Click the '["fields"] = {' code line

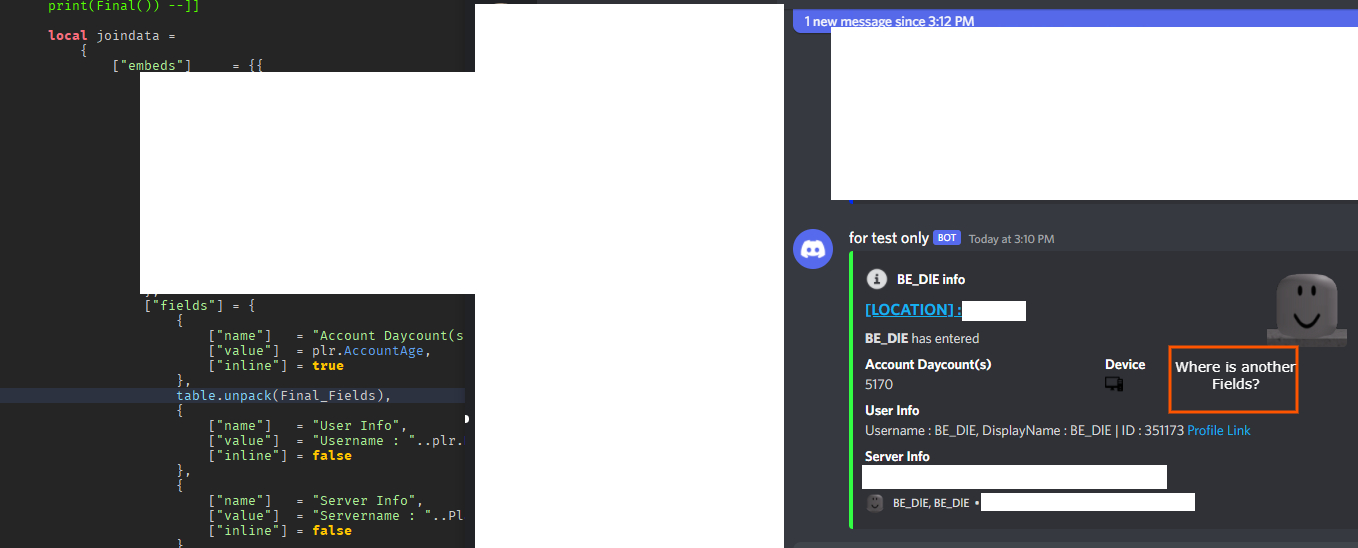coord(200,305)
